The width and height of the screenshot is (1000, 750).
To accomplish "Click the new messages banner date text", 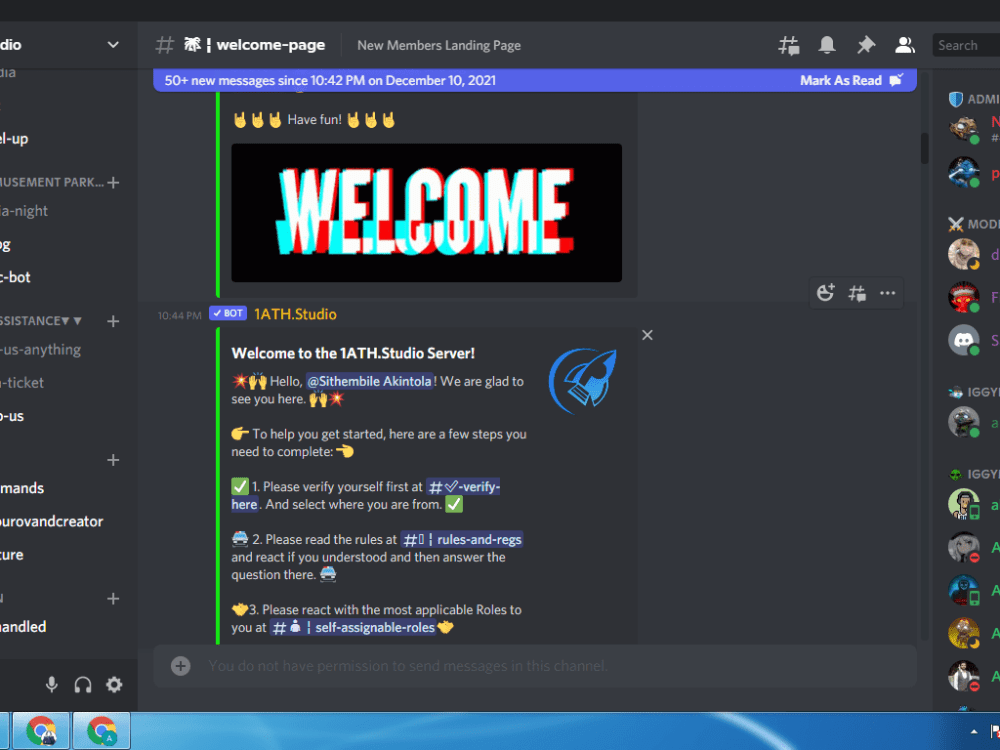I will pos(330,80).
